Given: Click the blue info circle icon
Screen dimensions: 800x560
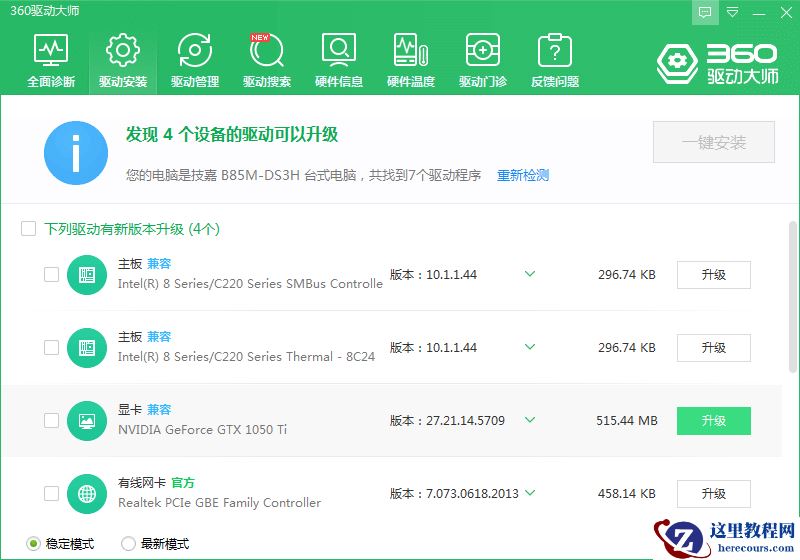Looking at the screenshot, I should pos(76,152).
